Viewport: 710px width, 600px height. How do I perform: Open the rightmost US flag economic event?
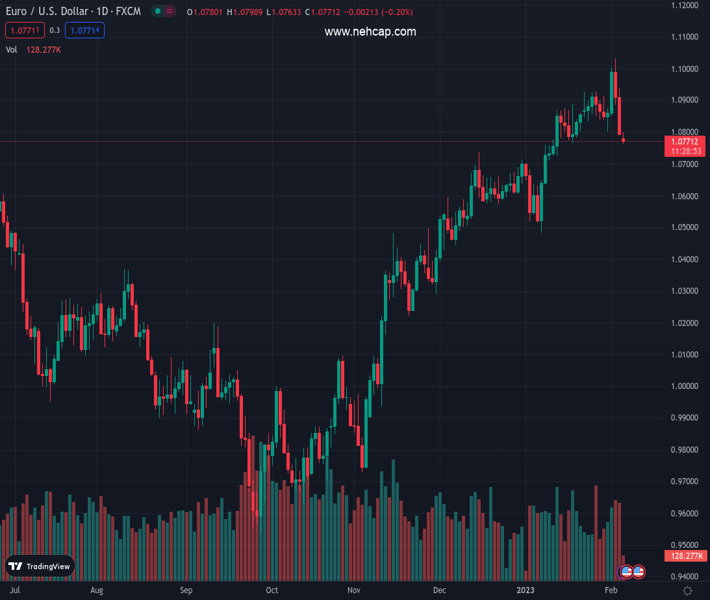pos(638,571)
